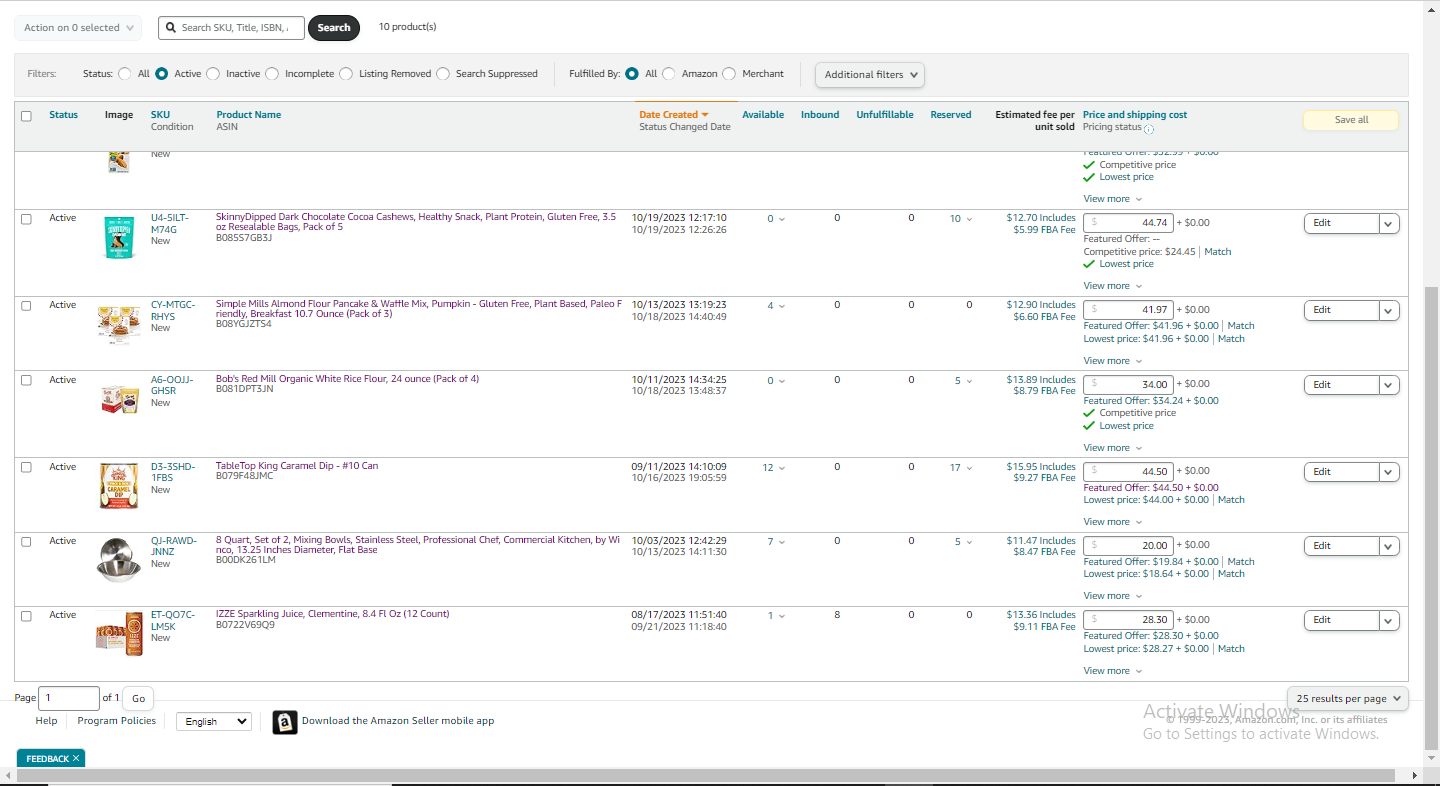Expand 'View more' for the Mixing Bowls listing

(x=1113, y=596)
